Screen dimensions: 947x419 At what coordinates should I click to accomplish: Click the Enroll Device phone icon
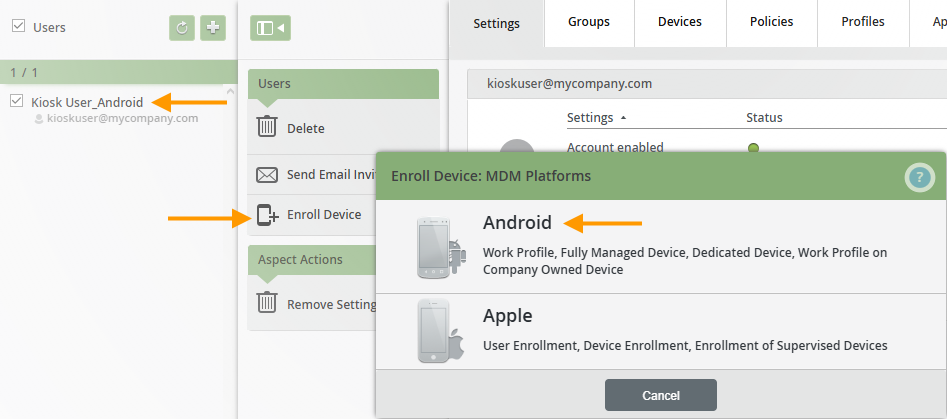pyautogui.click(x=268, y=216)
